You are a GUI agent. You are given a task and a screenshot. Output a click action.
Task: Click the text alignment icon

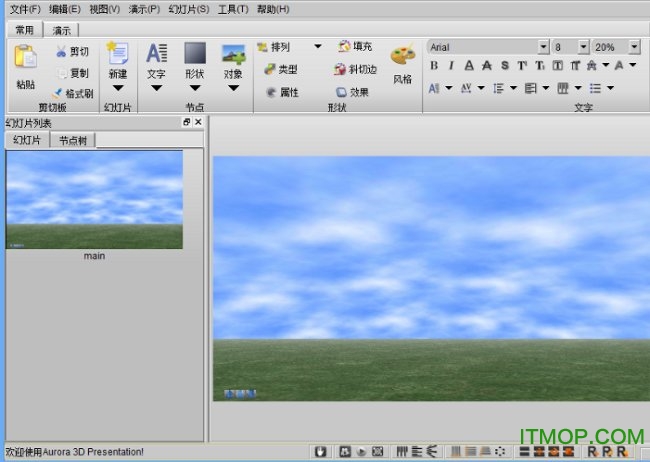click(531, 88)
